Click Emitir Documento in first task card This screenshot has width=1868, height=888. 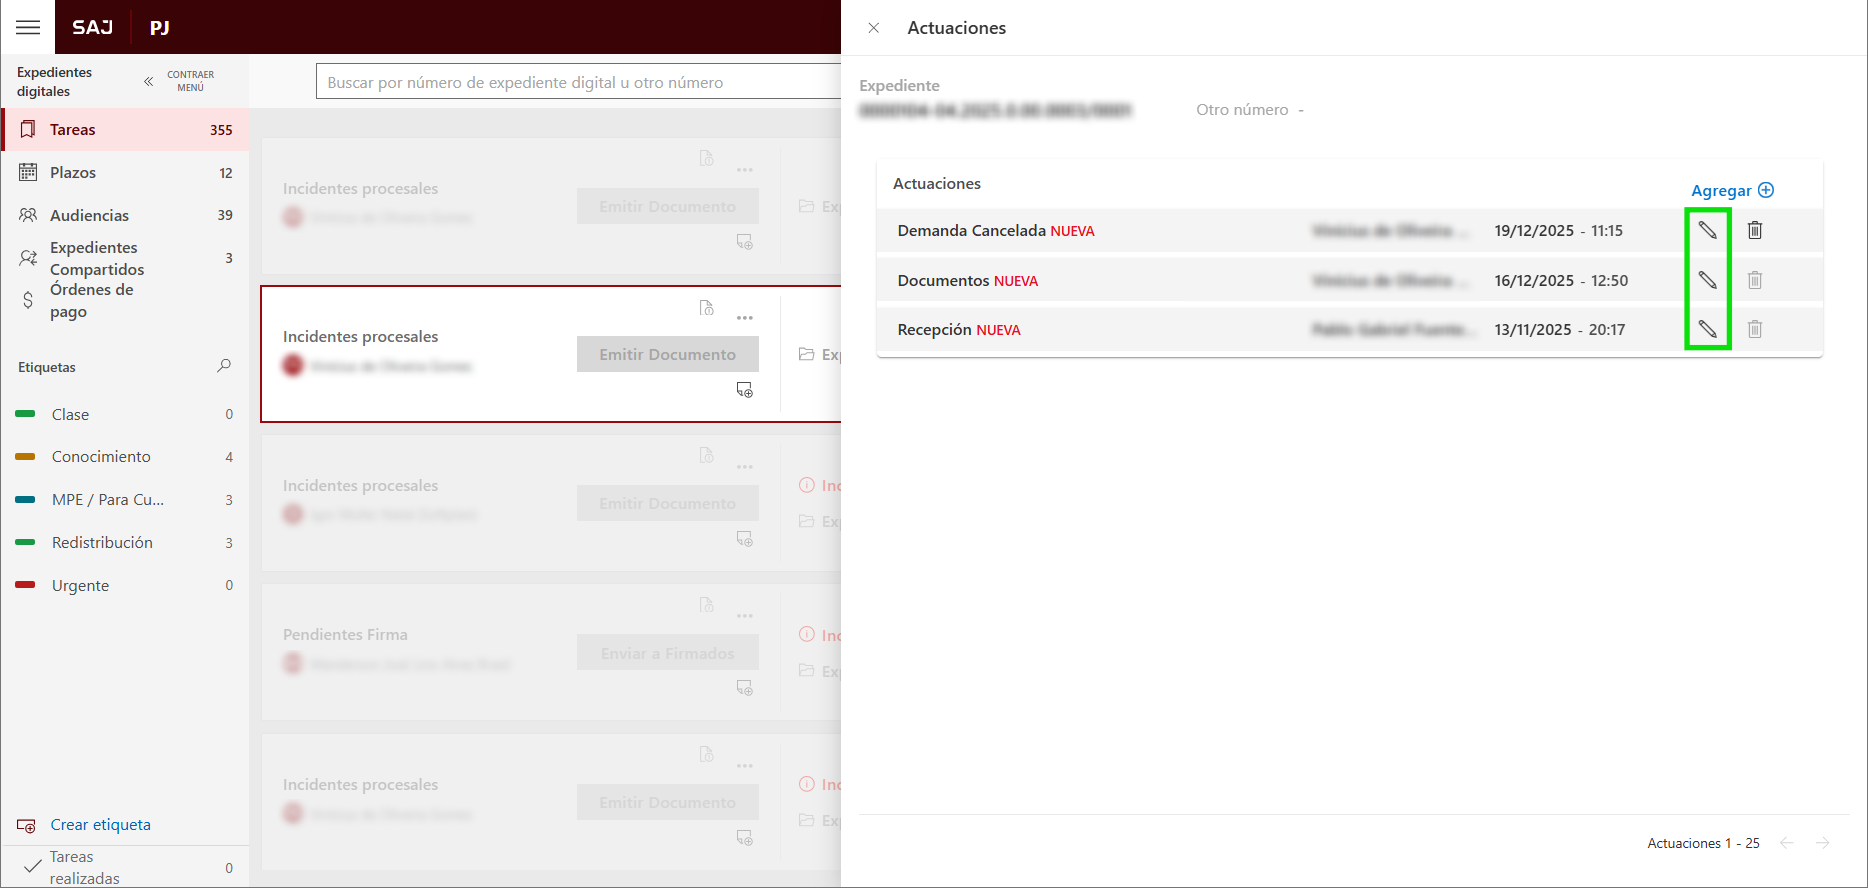668,206
